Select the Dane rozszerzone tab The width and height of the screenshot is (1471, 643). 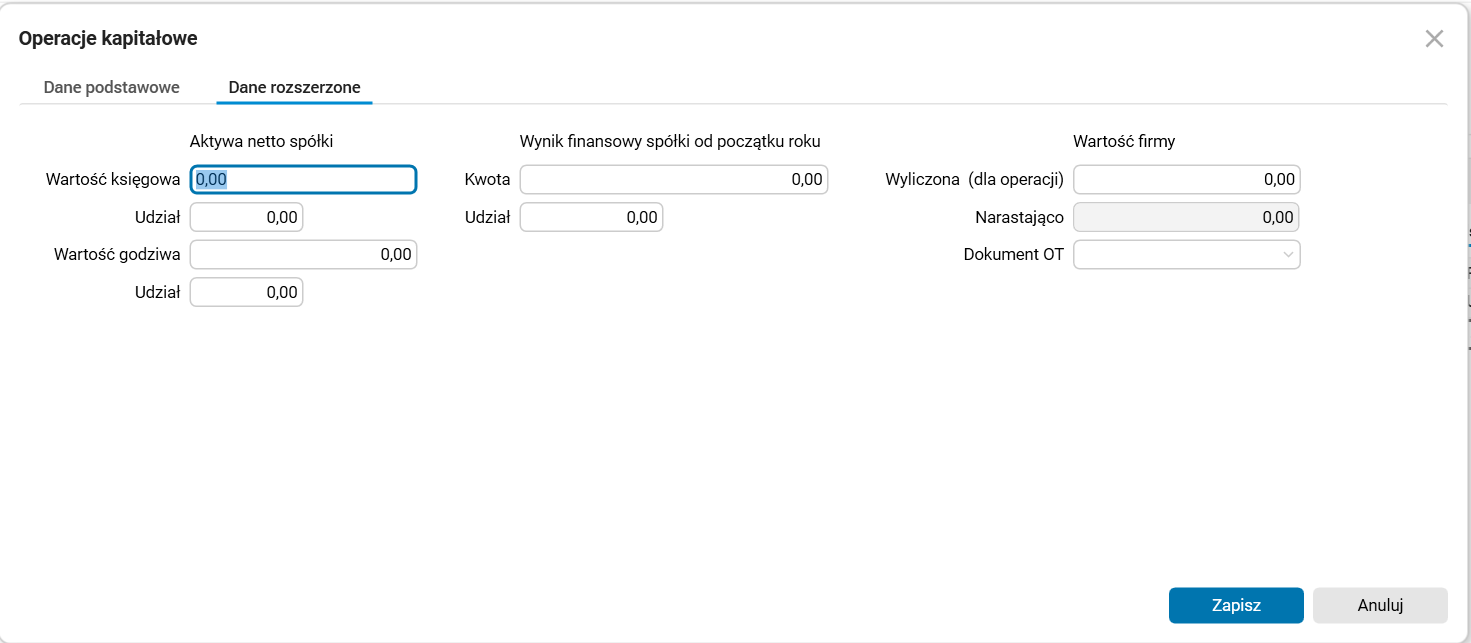click(293, 87)
